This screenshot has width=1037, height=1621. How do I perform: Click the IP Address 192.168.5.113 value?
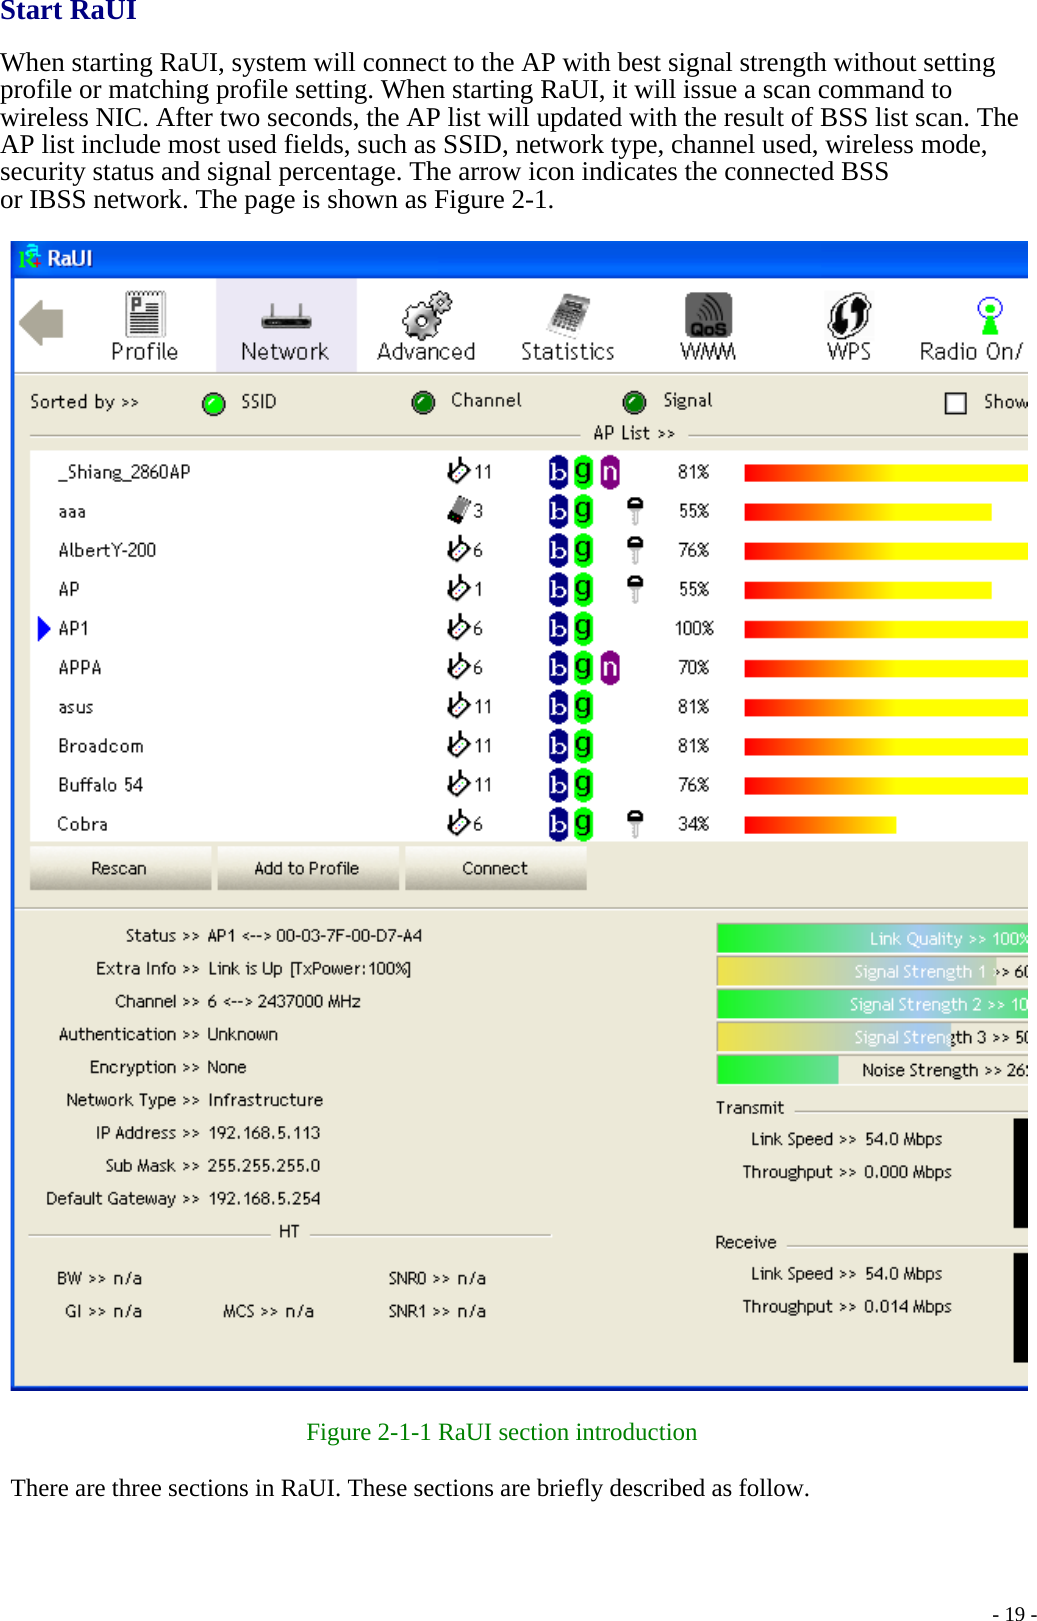click(264, 1133)
